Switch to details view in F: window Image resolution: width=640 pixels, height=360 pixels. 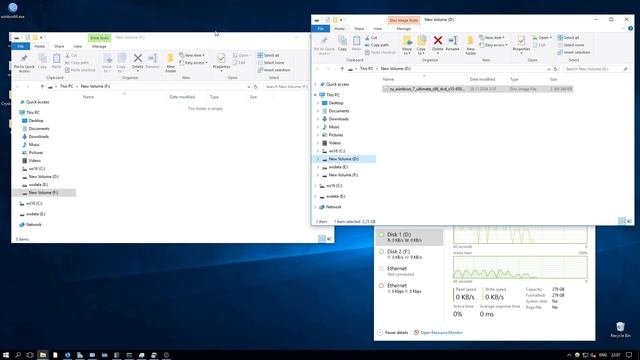[322, 239]
